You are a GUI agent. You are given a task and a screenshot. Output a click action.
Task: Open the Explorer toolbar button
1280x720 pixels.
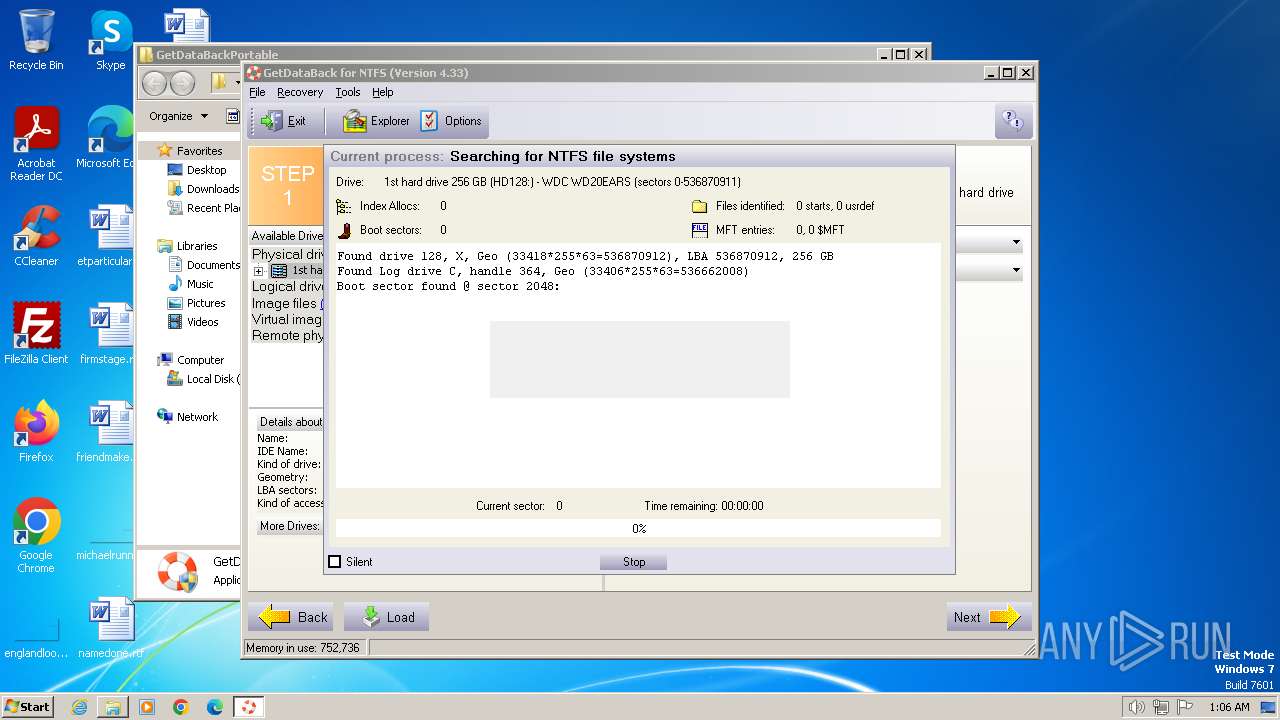pyautogui.click(x=376, y=121)
